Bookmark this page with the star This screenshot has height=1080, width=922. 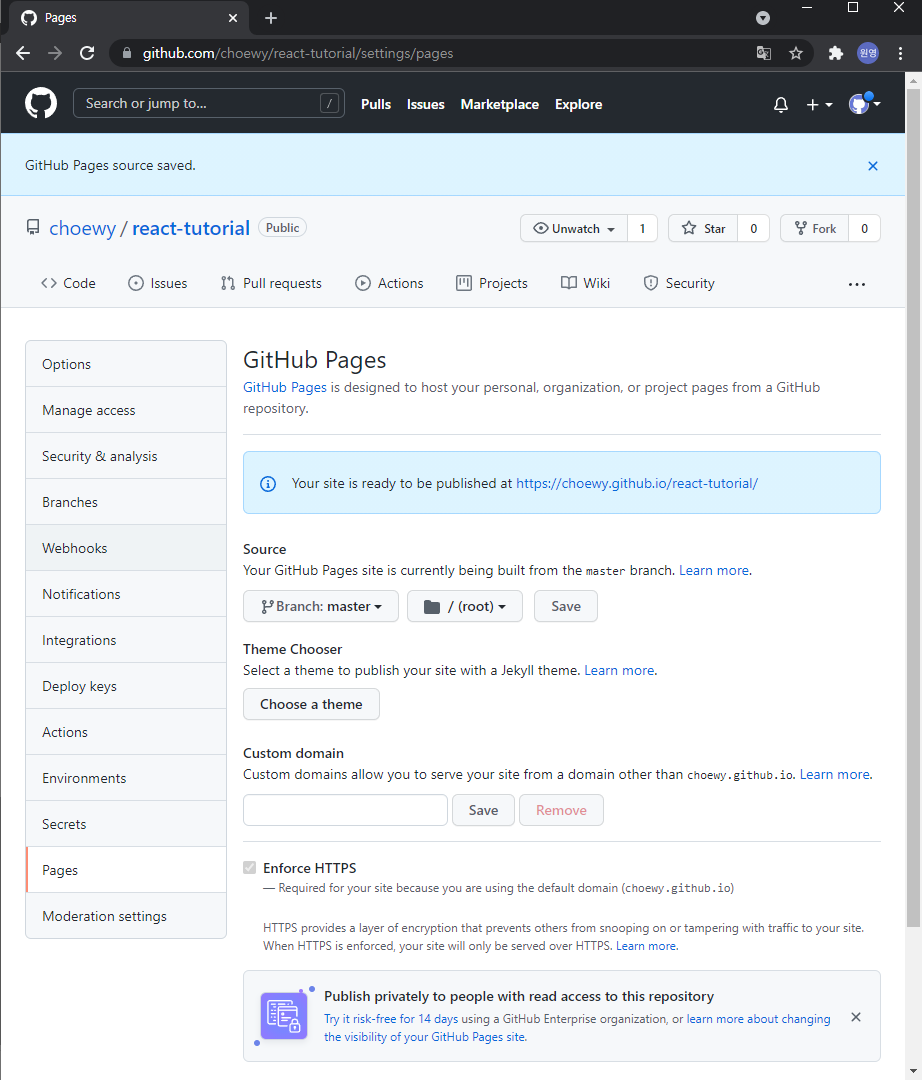[796, 53]
